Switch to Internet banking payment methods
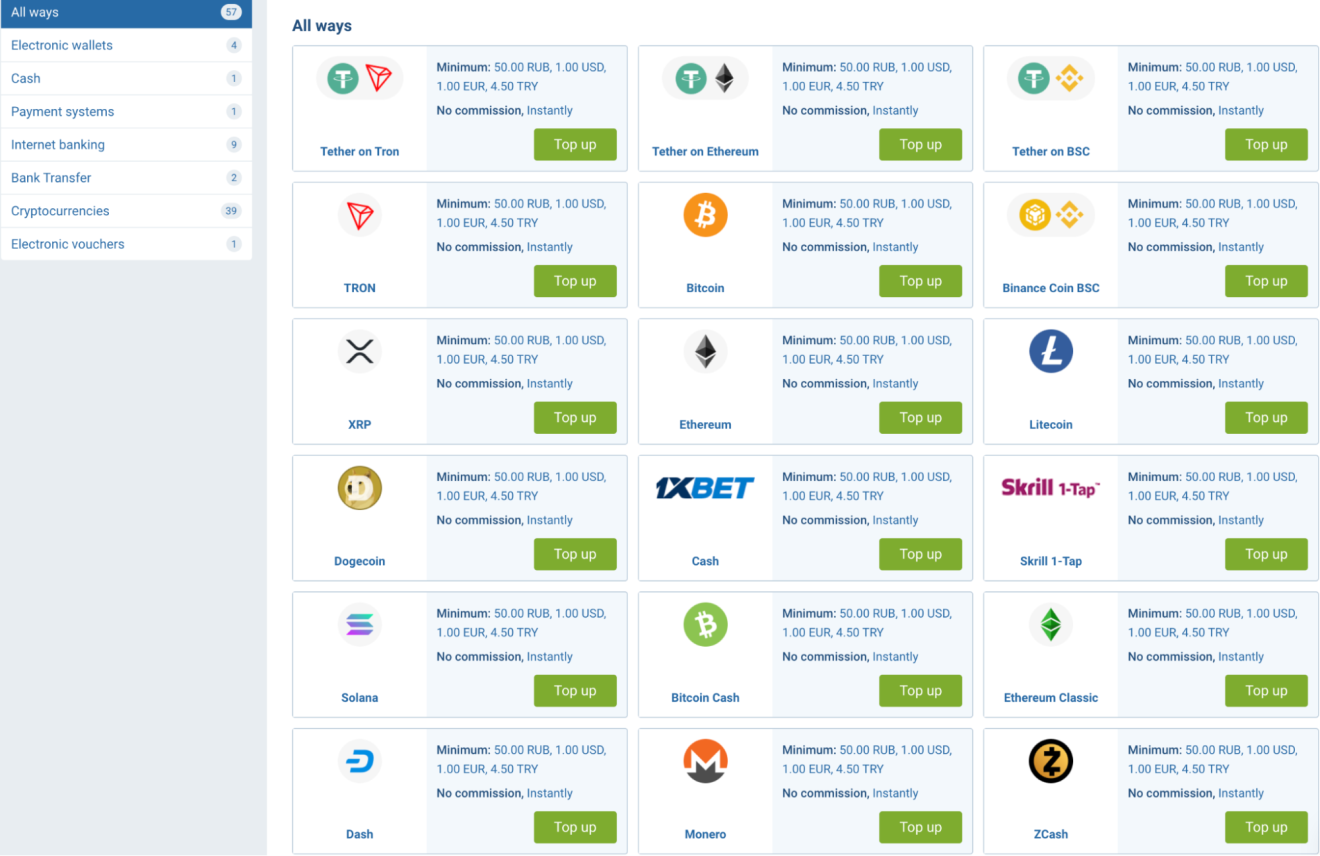The image size is (1320, 856). 58,145
